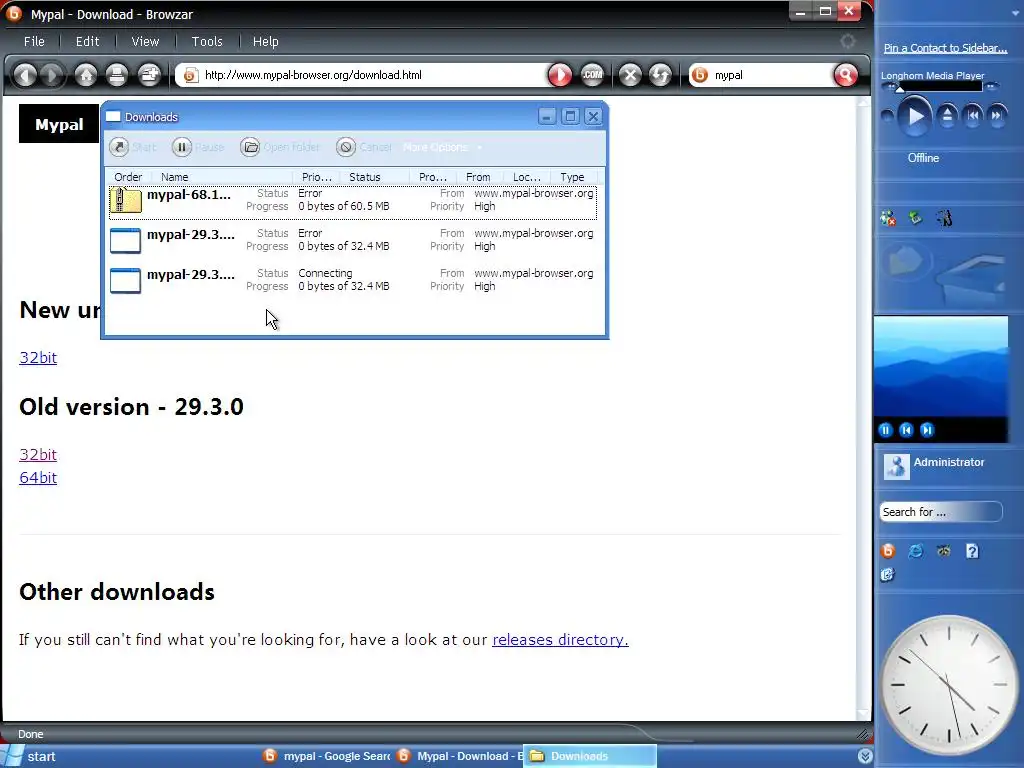Expand the More Options dropdown

click(x=443, y=147)
